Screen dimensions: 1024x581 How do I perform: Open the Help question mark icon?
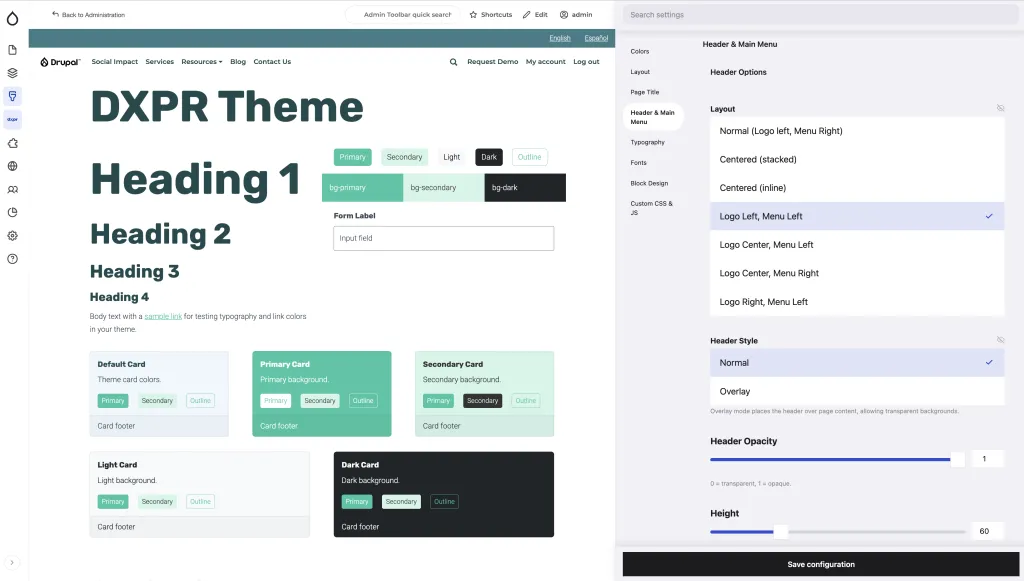pos(12,259)
